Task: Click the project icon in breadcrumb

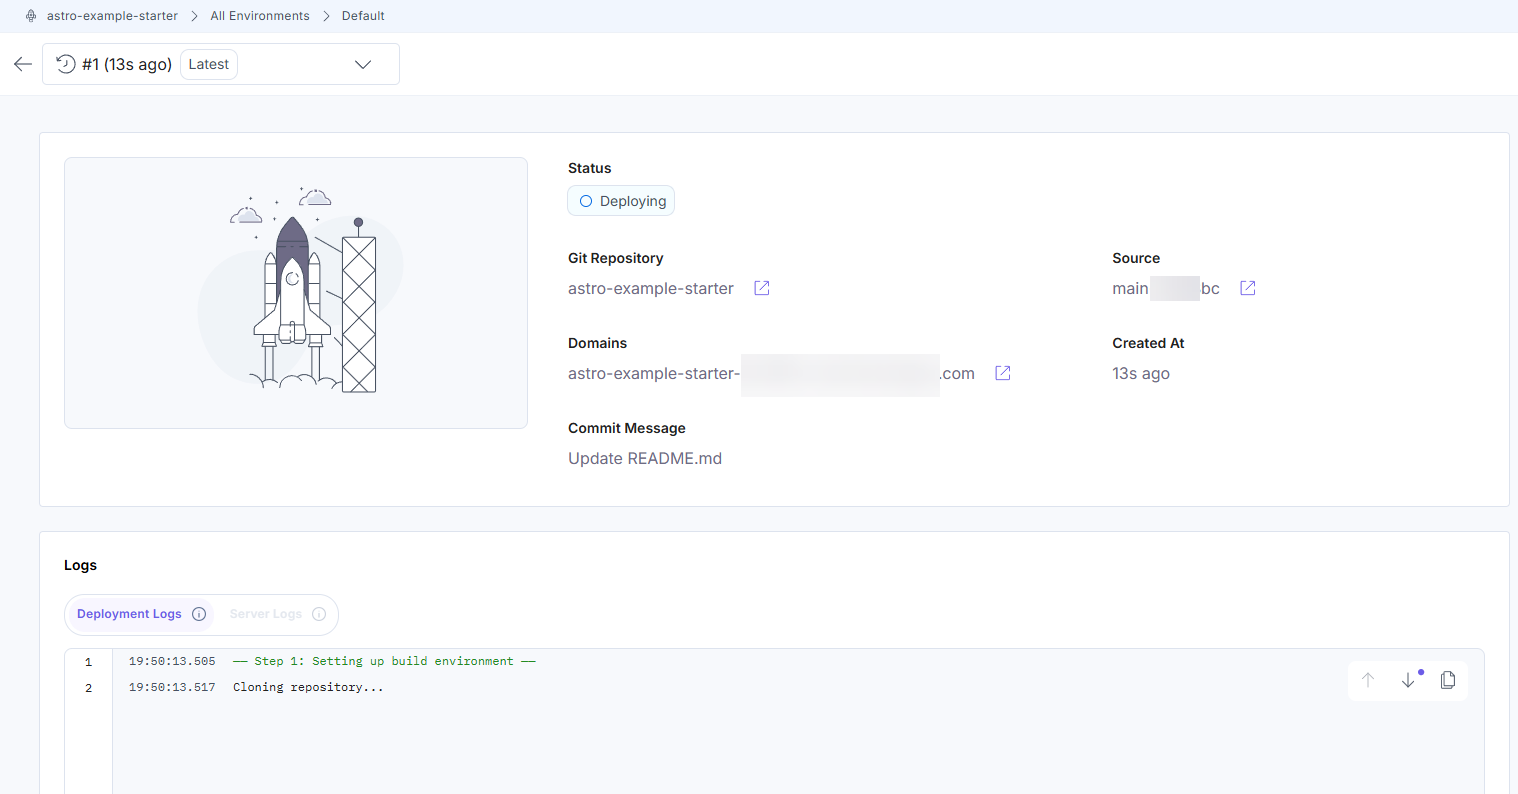Action: [x=31, y=16]
